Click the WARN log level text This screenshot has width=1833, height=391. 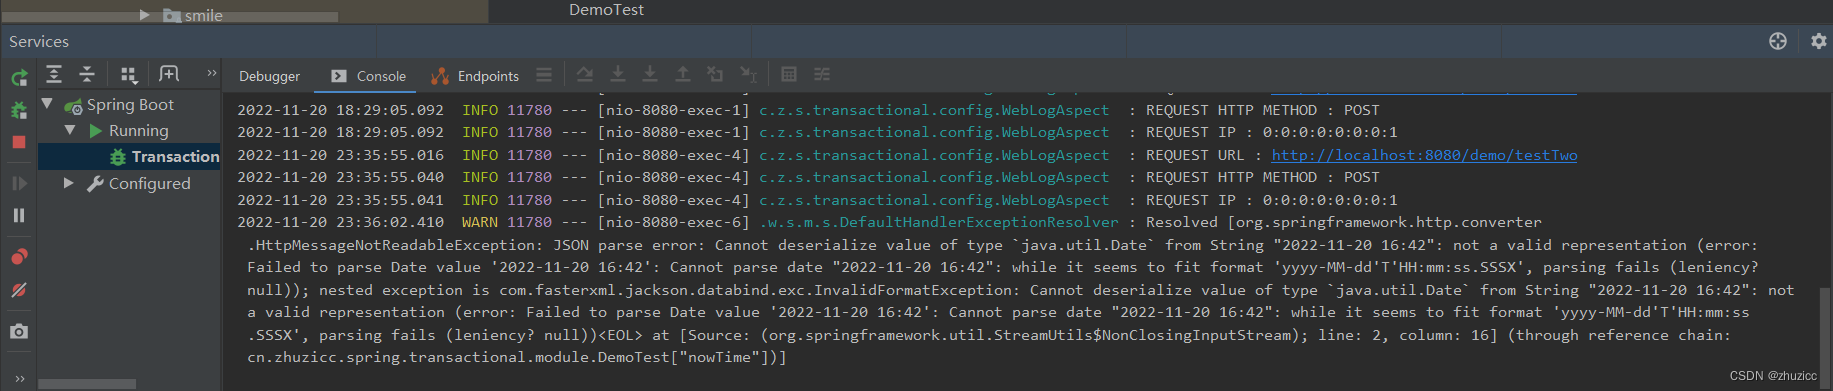(x=480, y=222)
